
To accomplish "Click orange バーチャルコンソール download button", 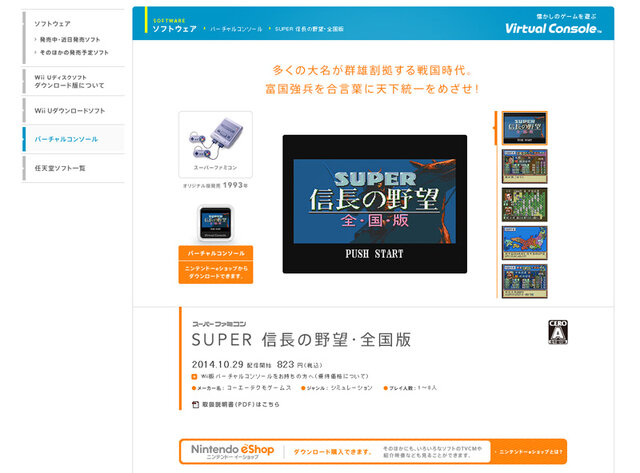I will click(x=216, y=264).
